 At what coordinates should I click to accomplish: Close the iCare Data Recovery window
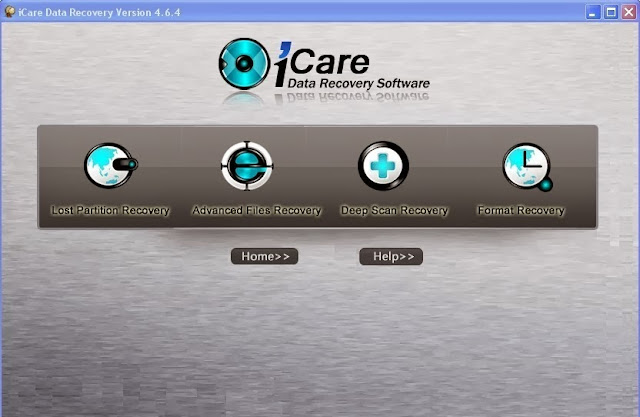[x=629, y=12]
